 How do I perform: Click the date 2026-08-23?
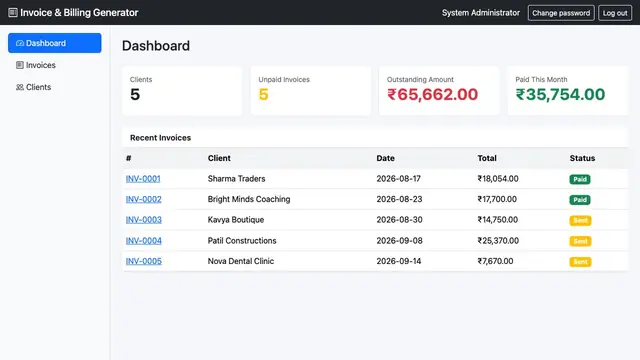[x=399, y=199]
